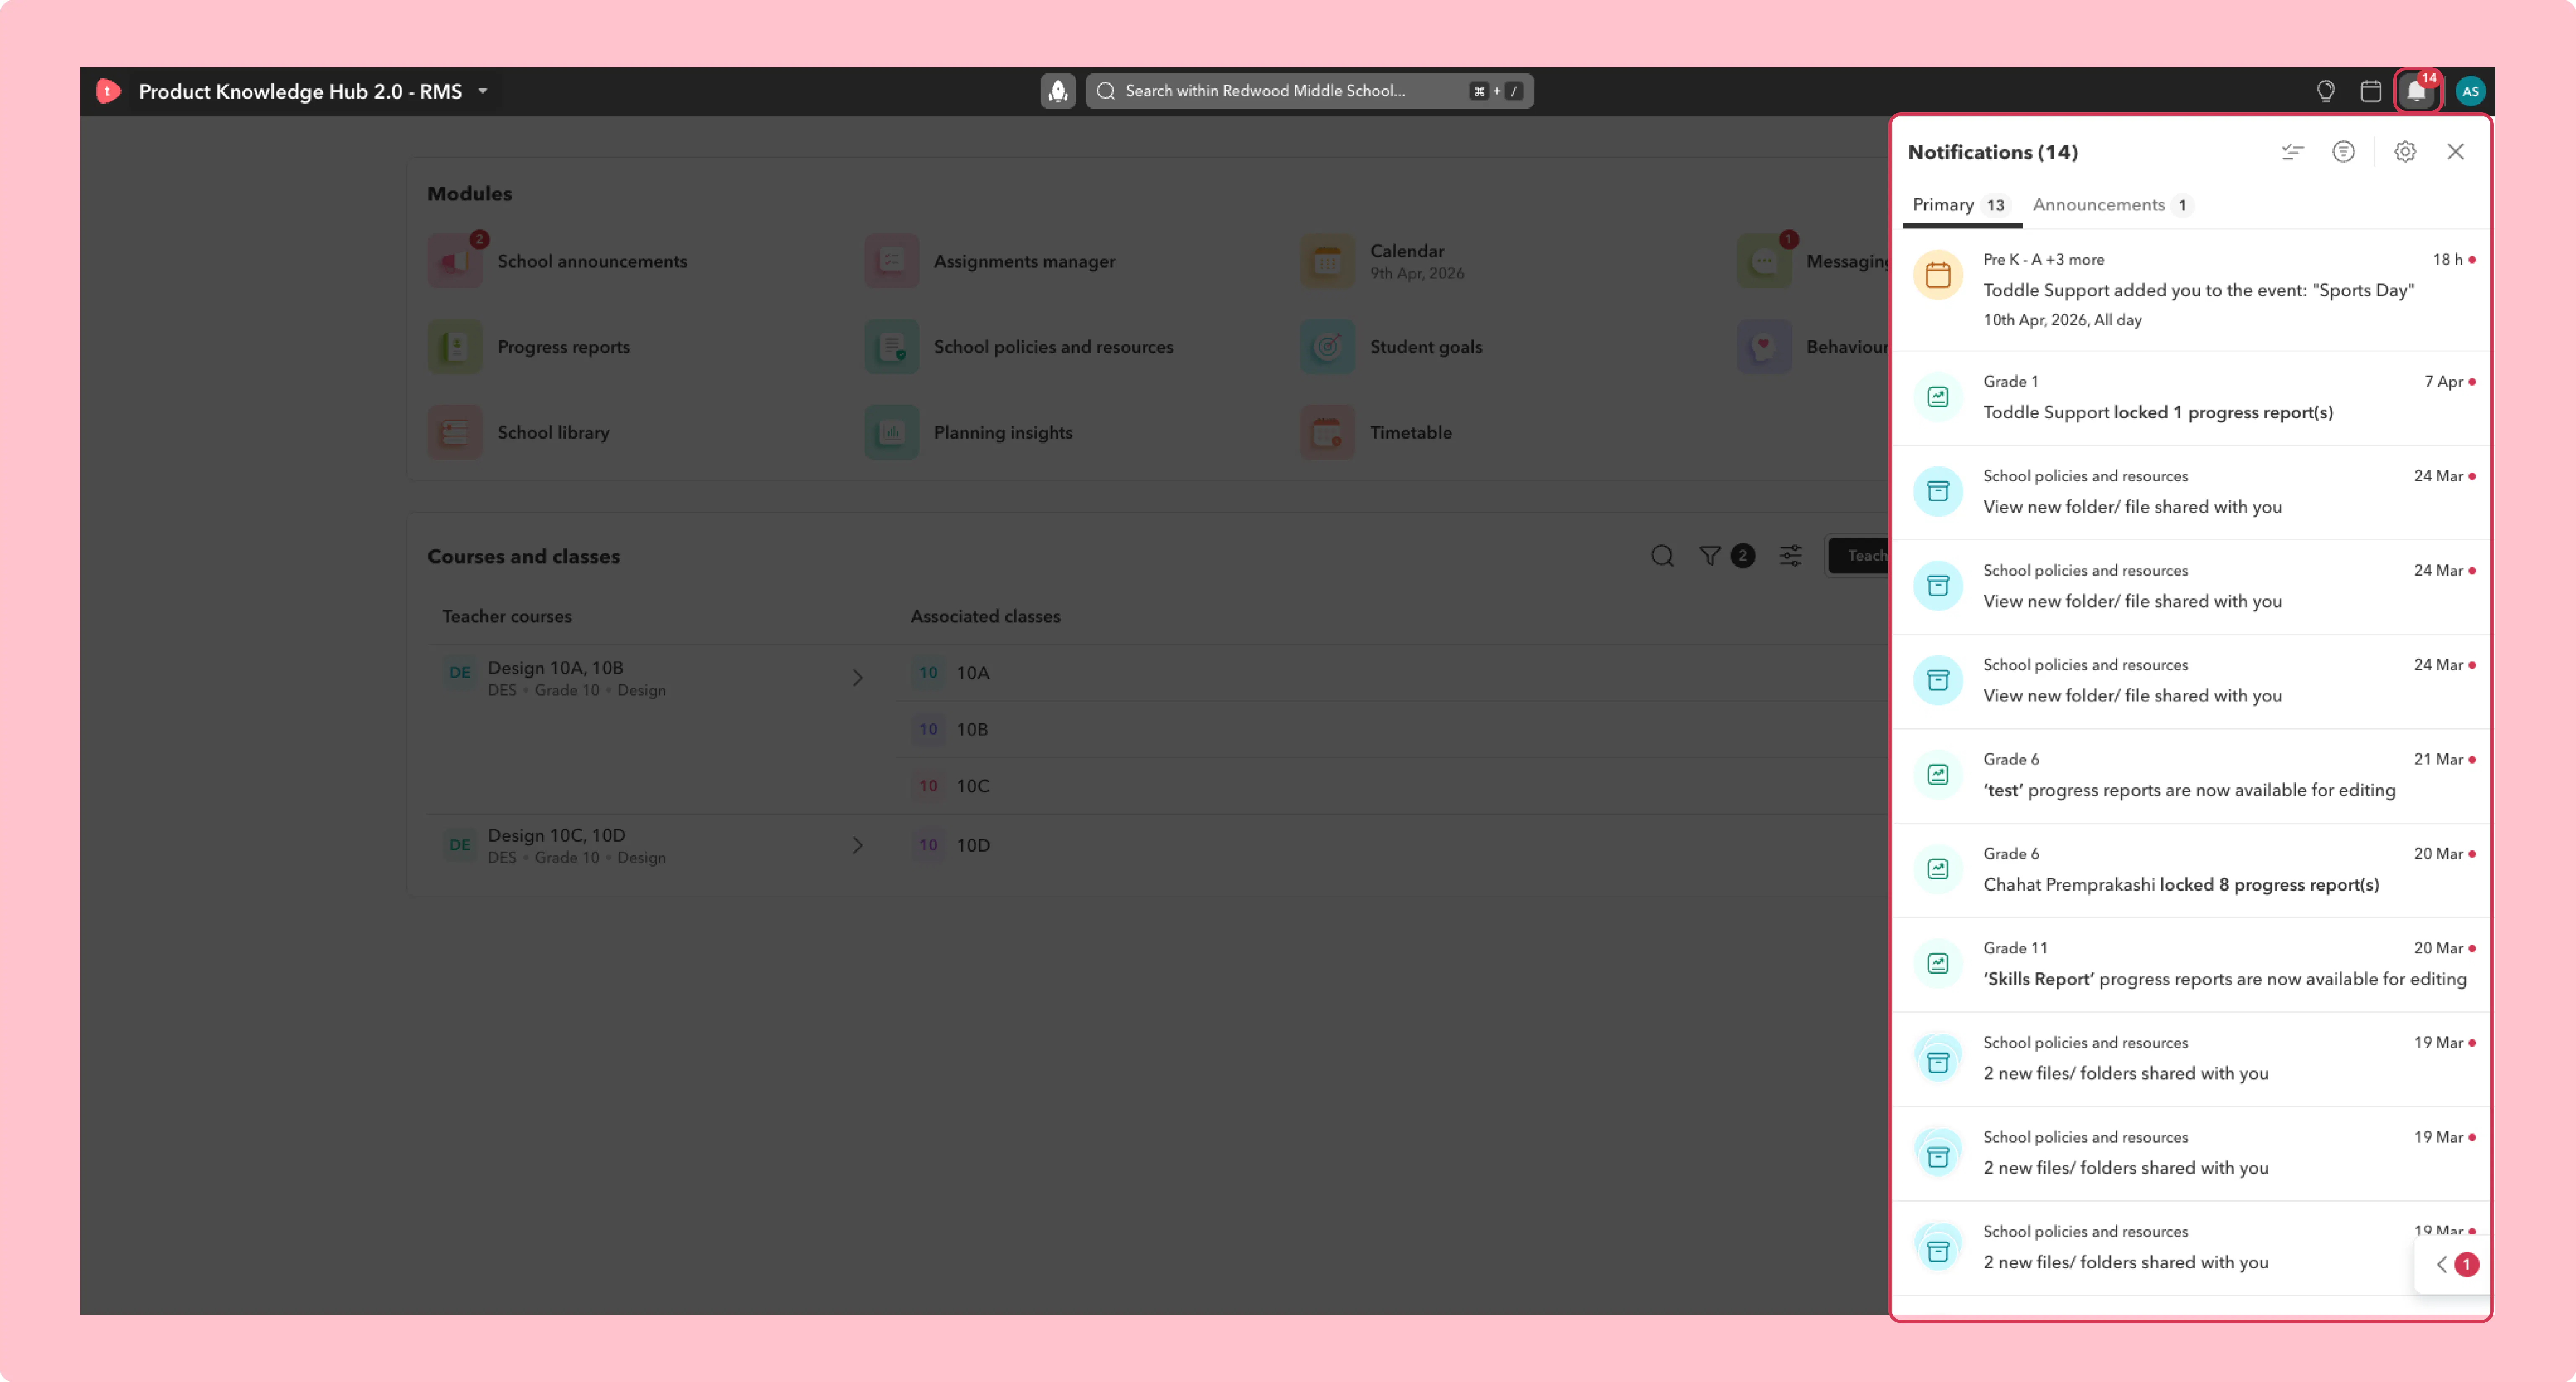The width and height of the screenshot is (2576, 1382).
Task: Open class 10B
Action: [x=972, y=730]
